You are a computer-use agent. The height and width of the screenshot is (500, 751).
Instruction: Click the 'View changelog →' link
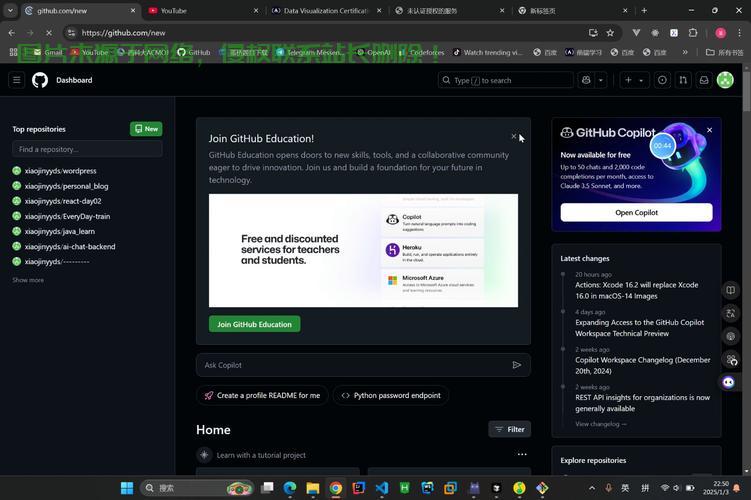tap(601, 424)
